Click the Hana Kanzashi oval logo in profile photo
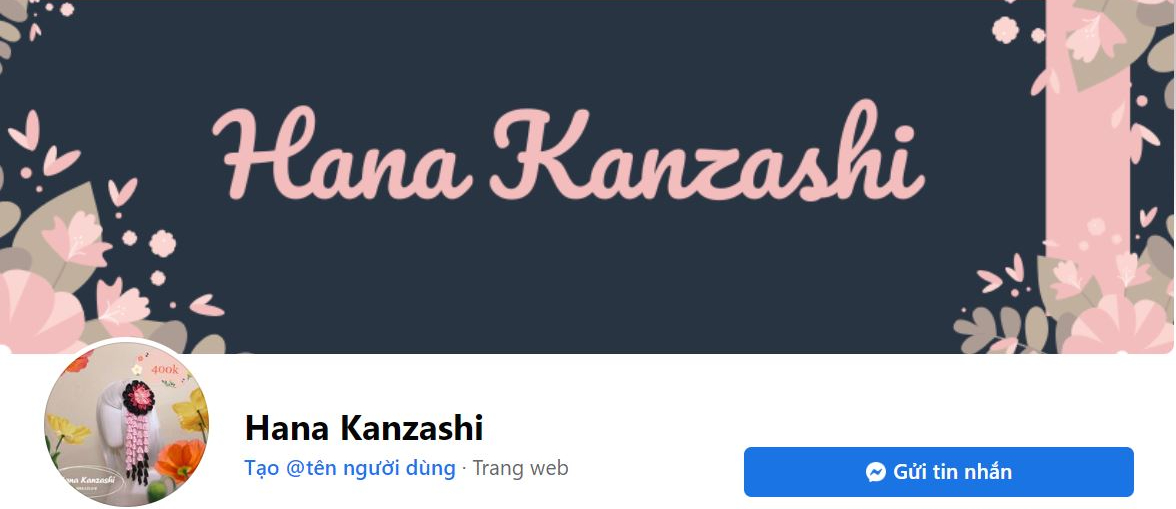 [x=88, y=481]
